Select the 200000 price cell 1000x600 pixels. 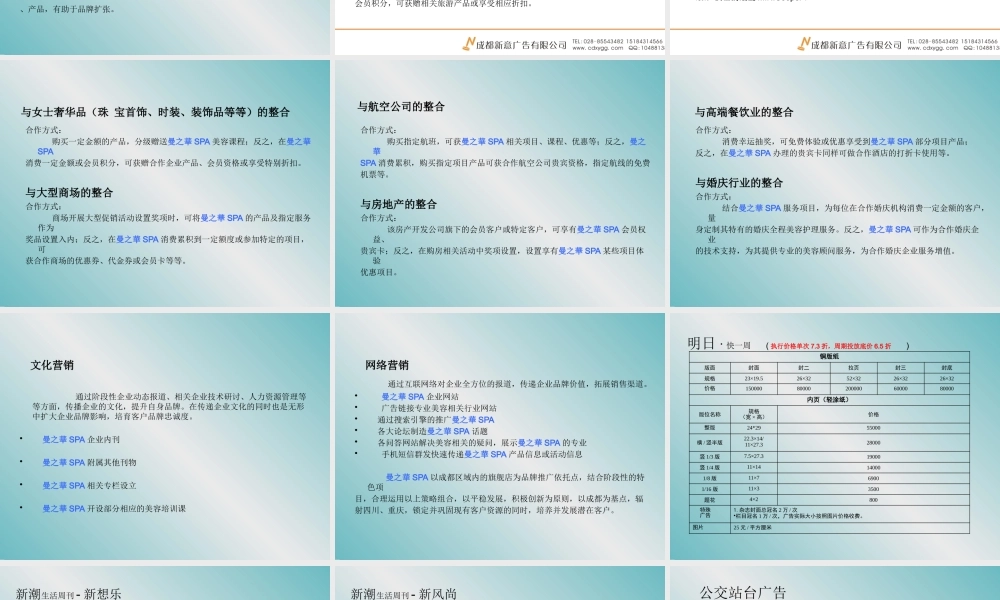[x=853, y=389]
